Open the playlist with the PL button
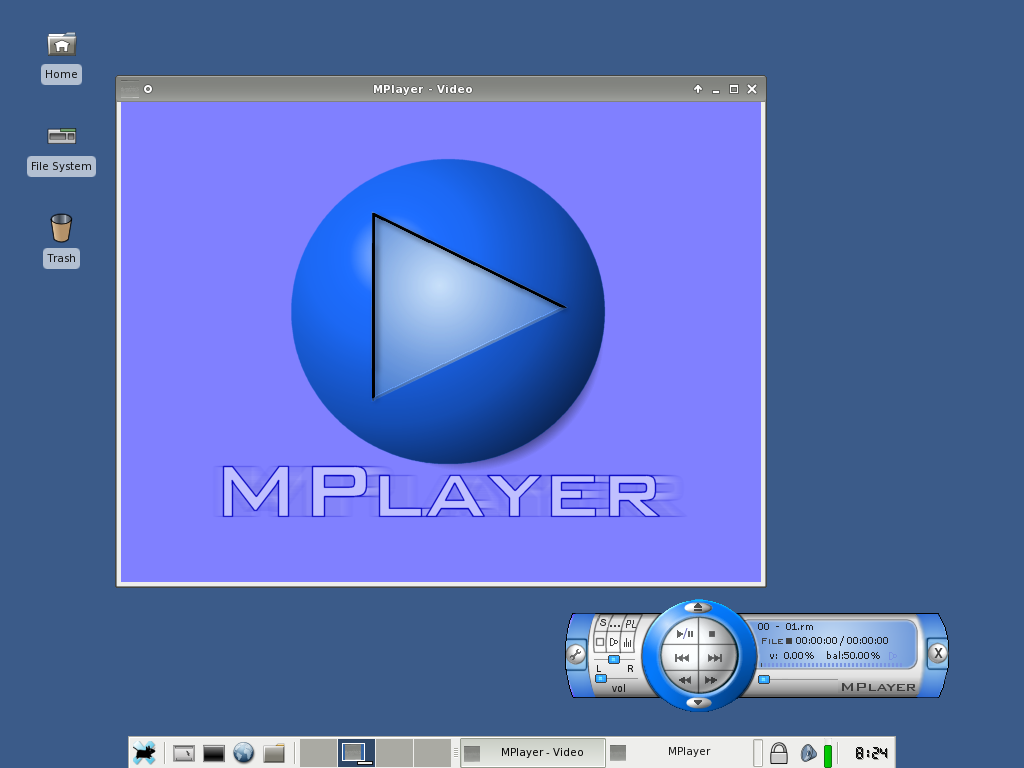 coord(630,624)
